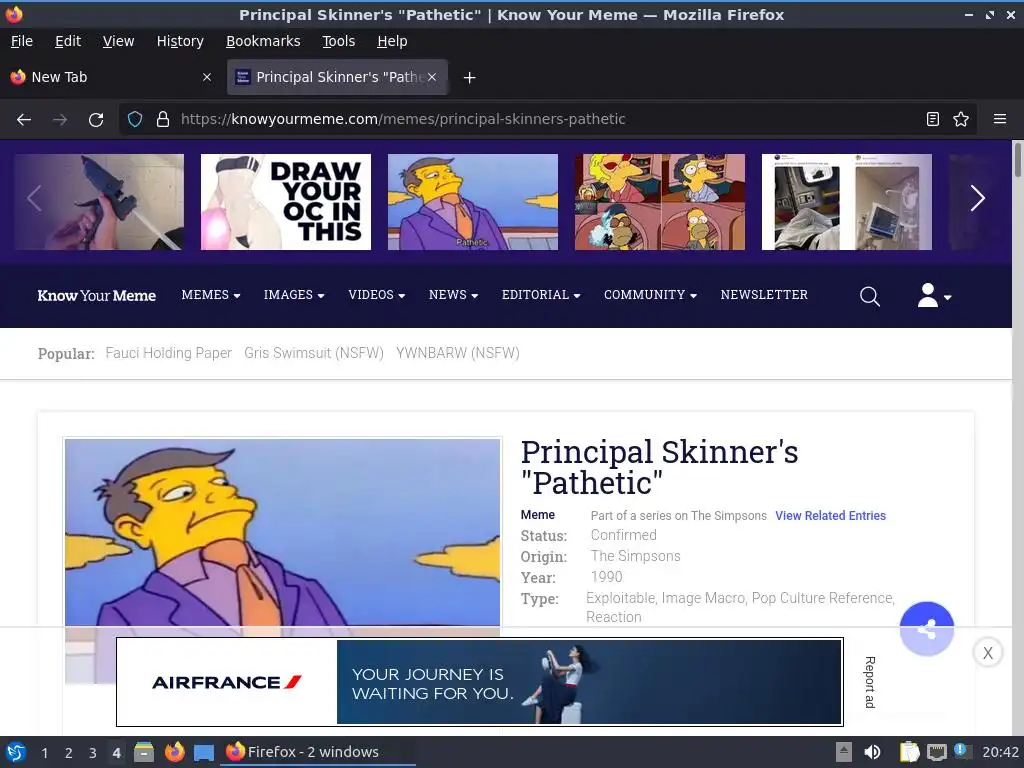Open the View menu

coord(118,41)
